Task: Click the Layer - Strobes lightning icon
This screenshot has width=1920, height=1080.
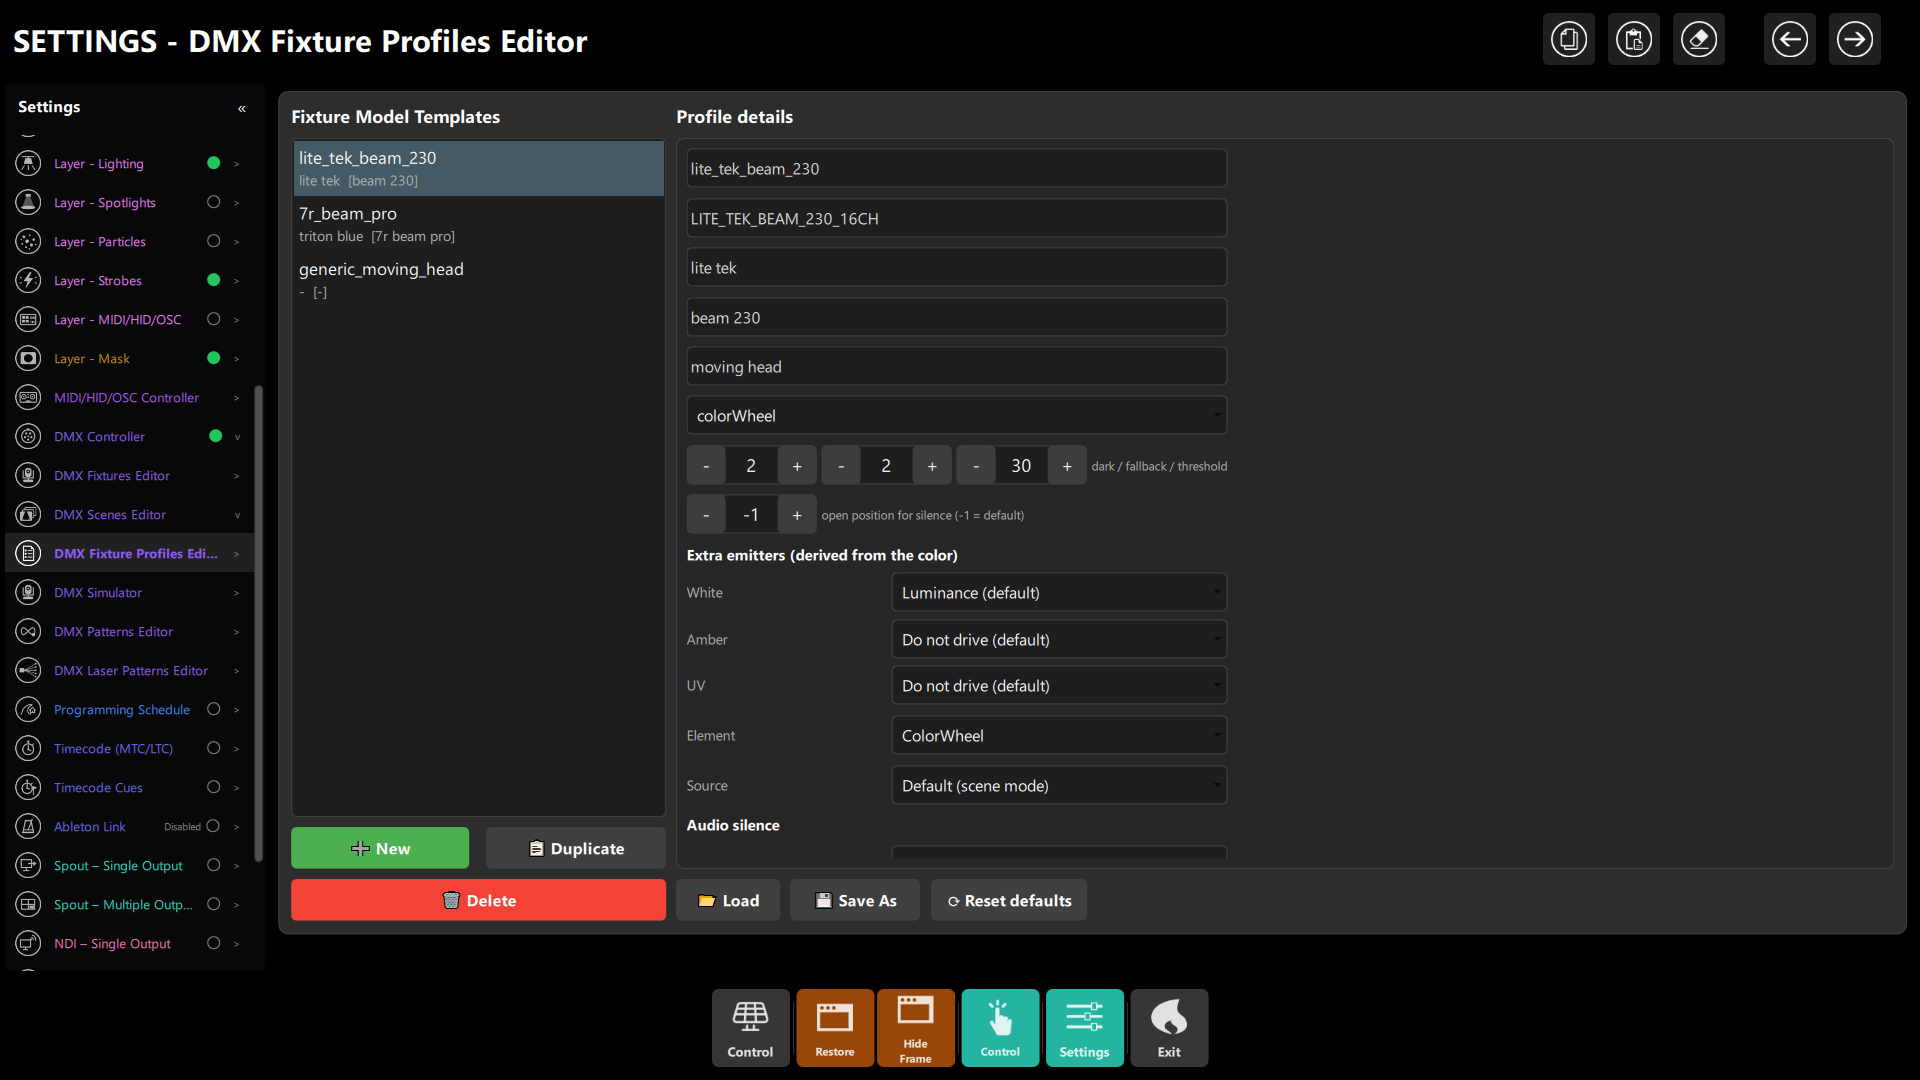Action: coord(29,280)
